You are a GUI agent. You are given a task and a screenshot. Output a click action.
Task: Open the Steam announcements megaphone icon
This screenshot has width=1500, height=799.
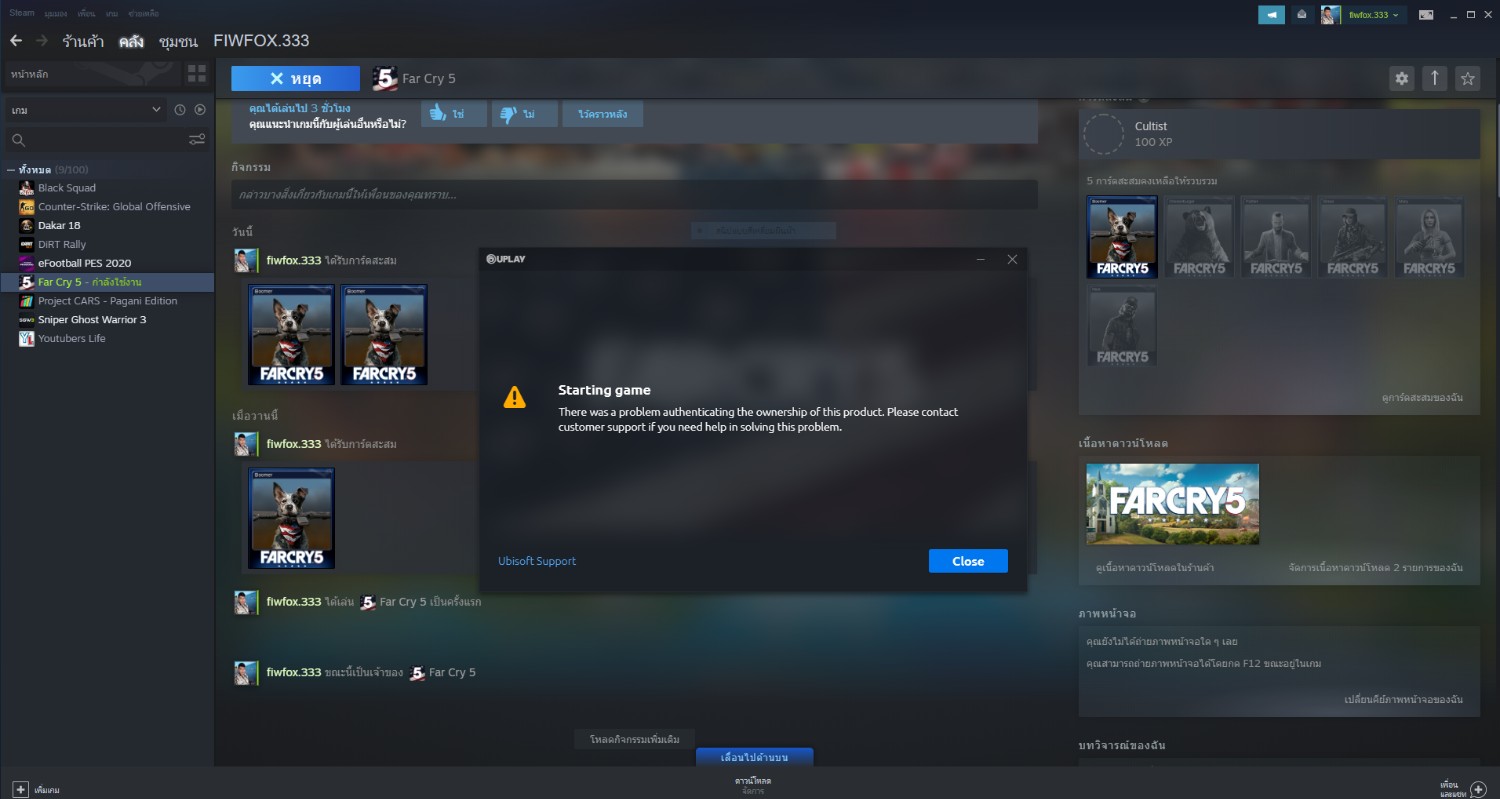pos(1272,15)
